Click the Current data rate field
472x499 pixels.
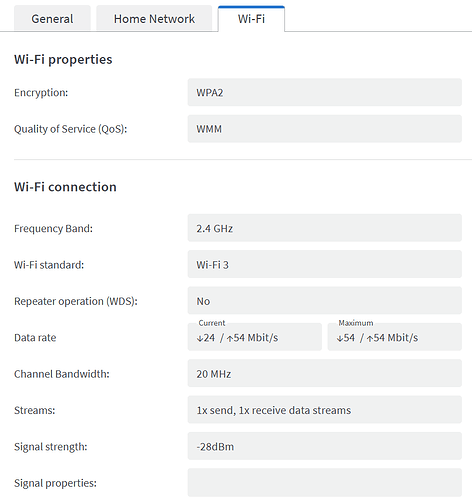pos(255,337)
